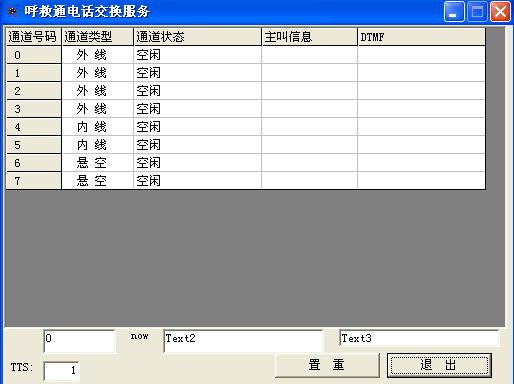Screen dimensions: 514x384
Task: Click 外线 type cell in channel 3 row
Action: point(98,109)
